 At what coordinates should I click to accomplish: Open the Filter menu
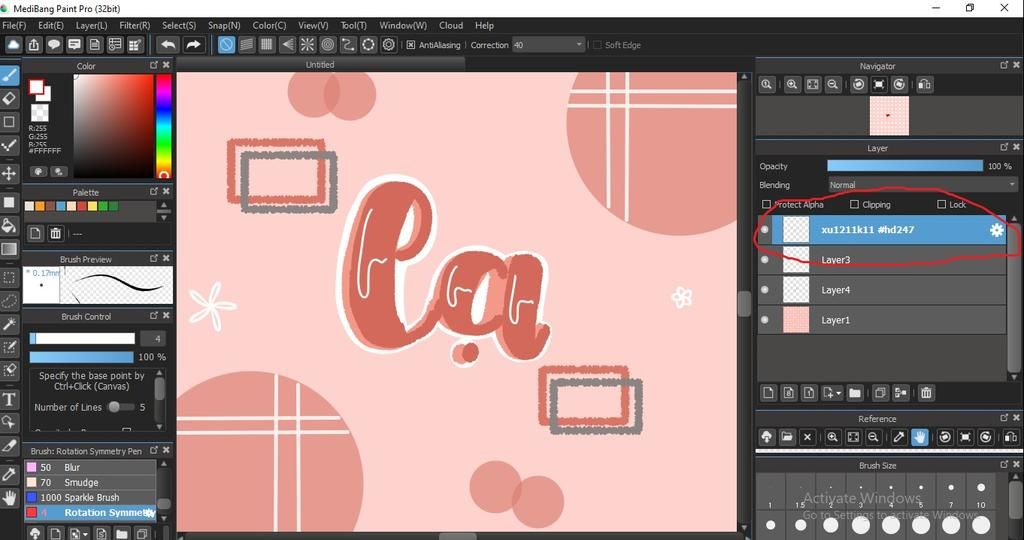pyautogui.click(x=135, y=25)
